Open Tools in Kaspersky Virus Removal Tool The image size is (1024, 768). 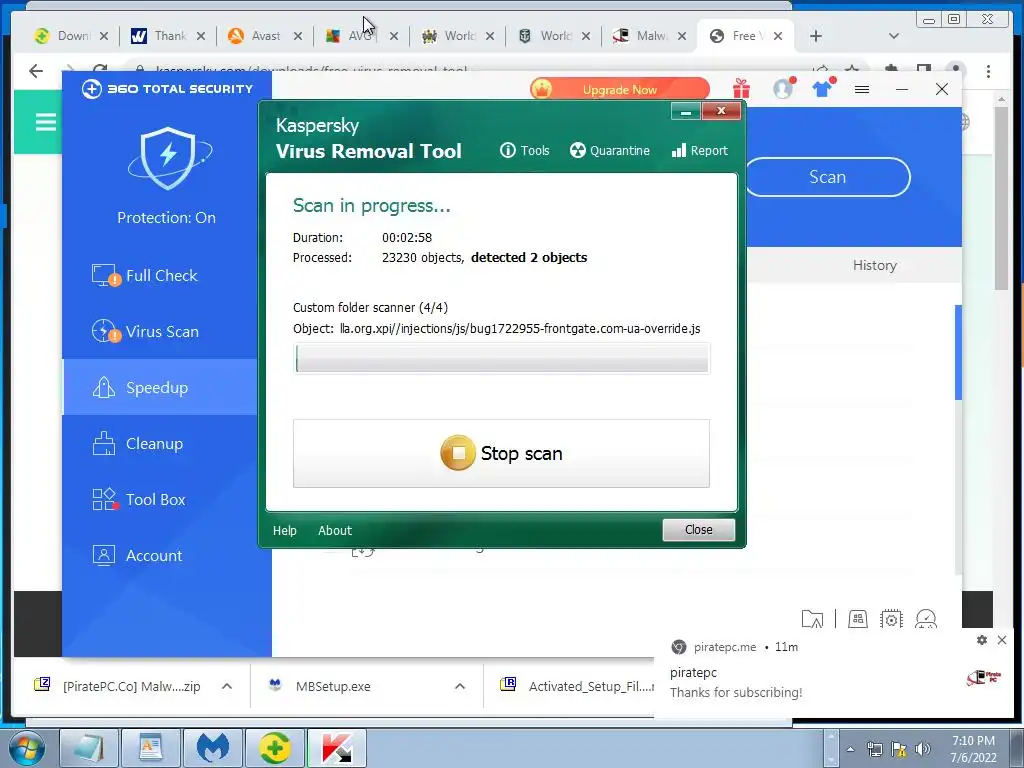524,151
